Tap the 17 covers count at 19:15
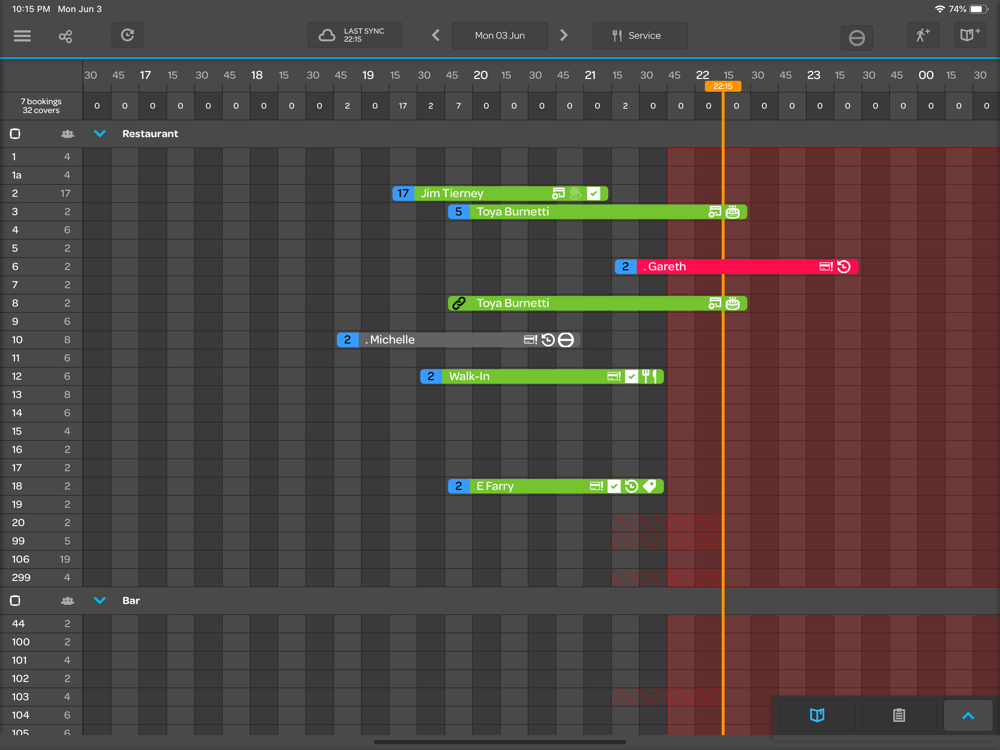 point(403,106)
